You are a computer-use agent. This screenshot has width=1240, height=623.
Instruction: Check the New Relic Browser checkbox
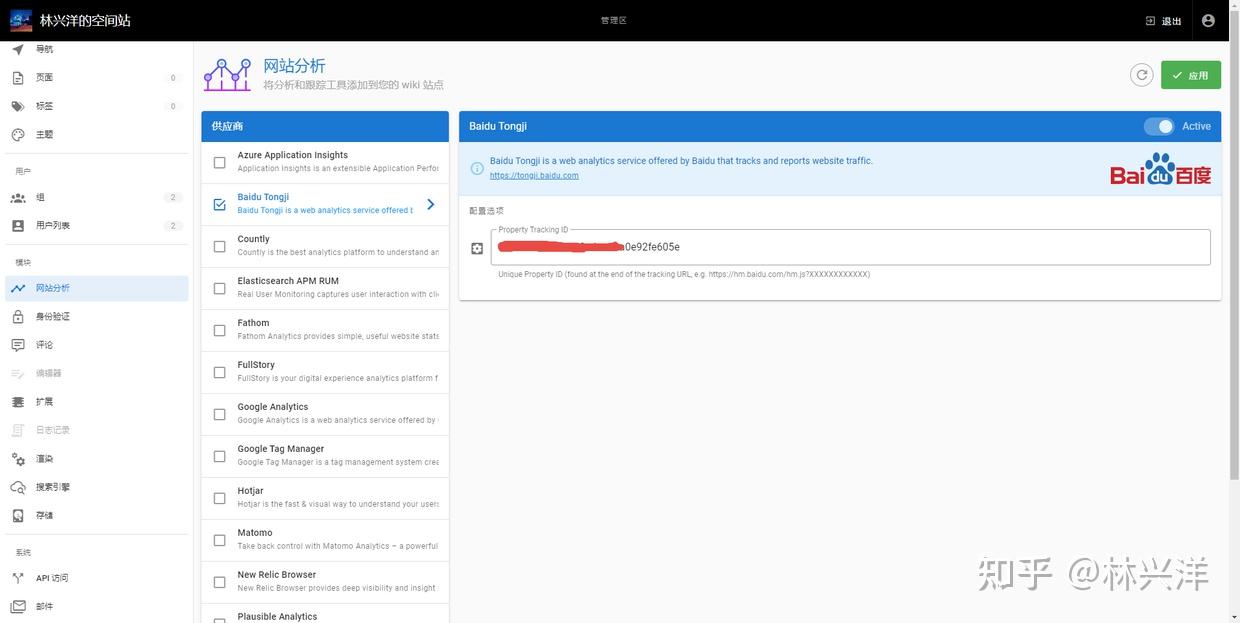tap(219, 582)
